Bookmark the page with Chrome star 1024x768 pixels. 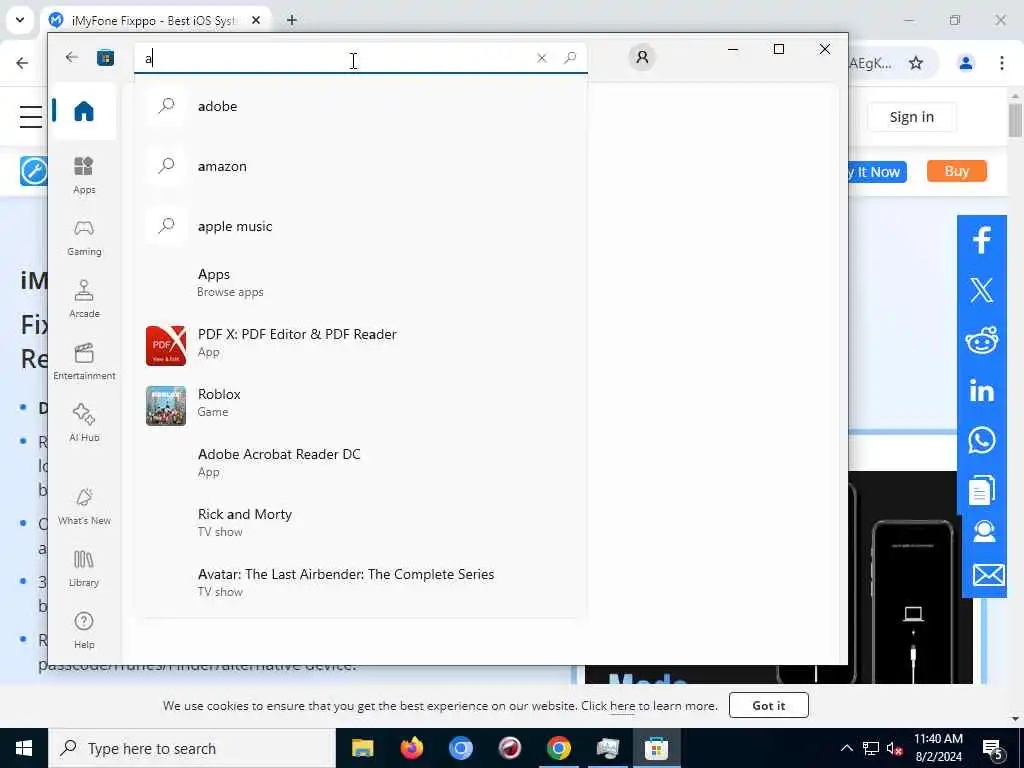click(916, 63)
